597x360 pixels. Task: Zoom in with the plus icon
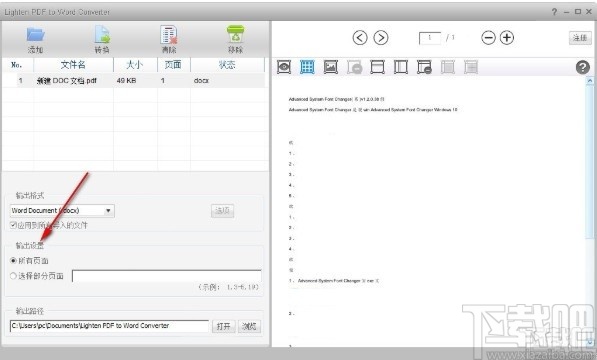(x=507, y=38)
